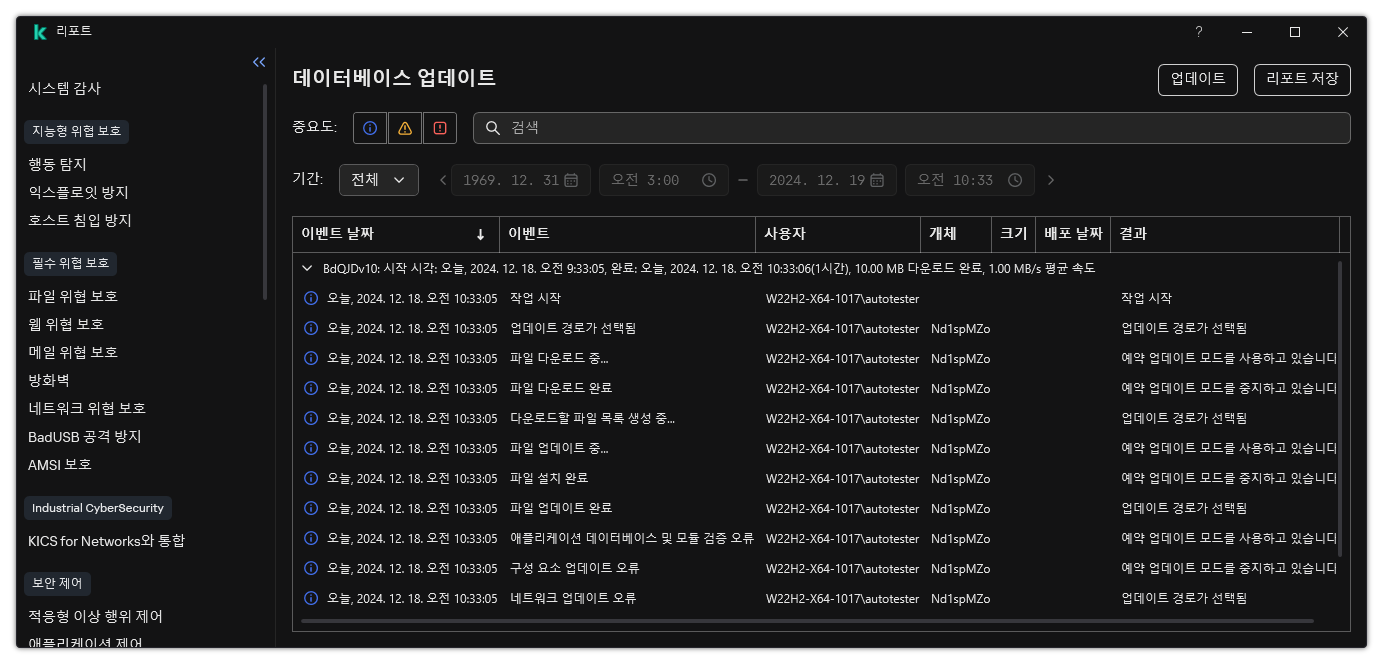
Task: Click inside the 검색 search field
Action: click(x=700, y=127)
